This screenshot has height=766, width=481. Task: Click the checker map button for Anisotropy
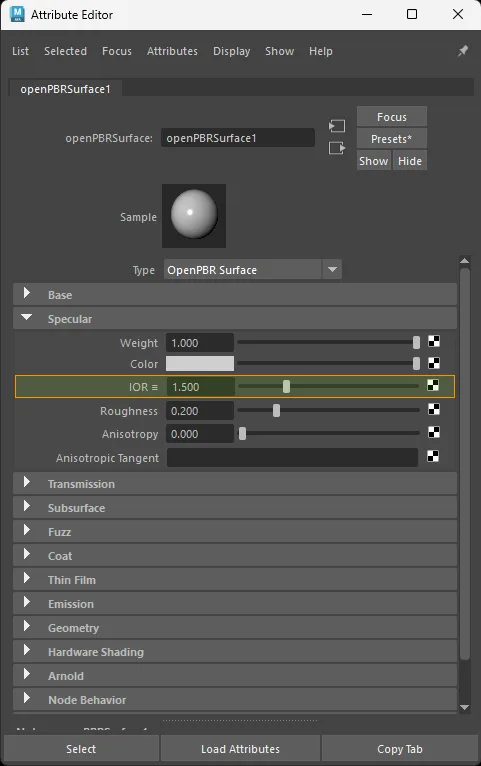[434, 432]
